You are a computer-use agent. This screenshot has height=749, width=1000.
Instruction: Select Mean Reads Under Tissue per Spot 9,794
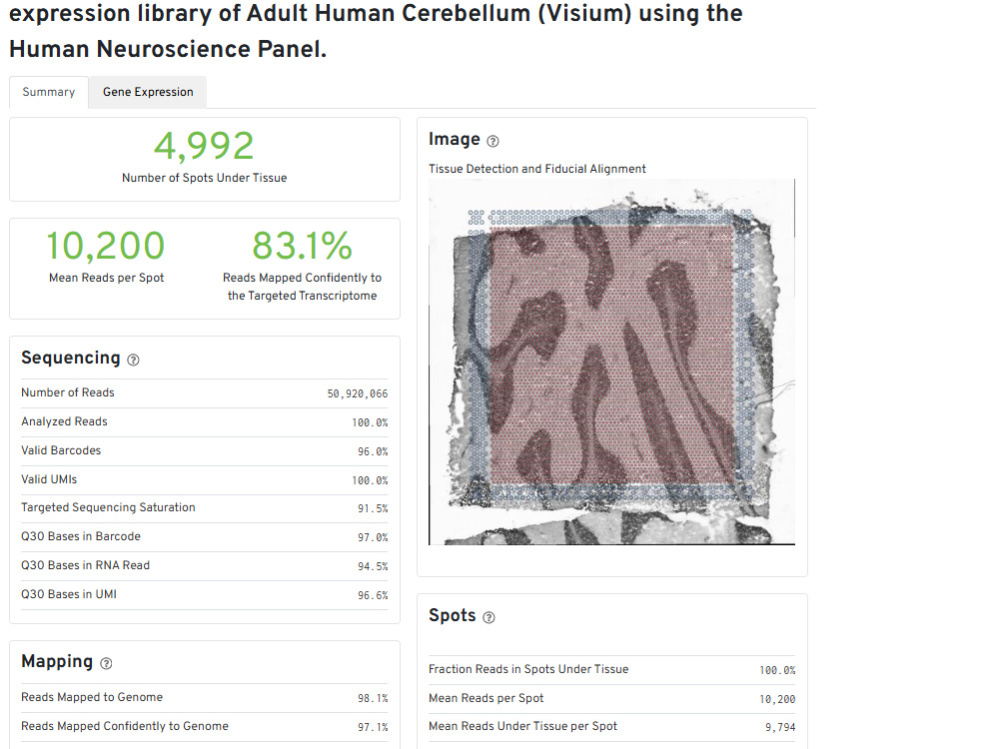tap(780, 727)
